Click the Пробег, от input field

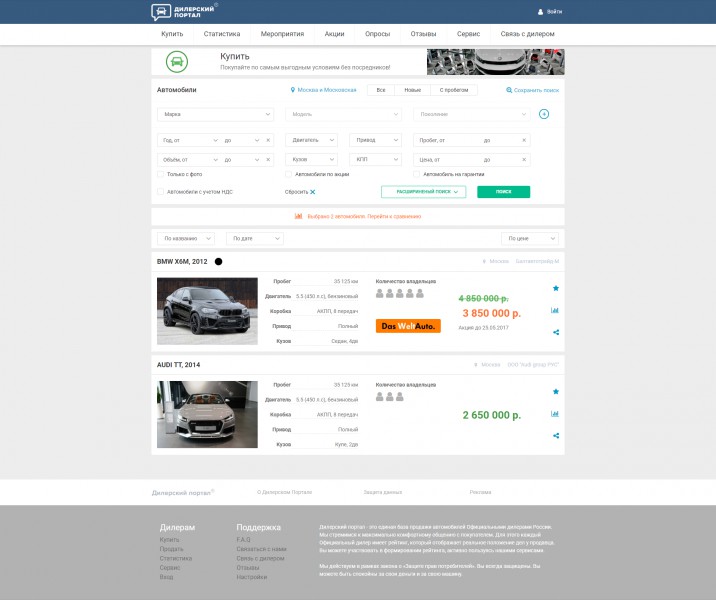coord(446,140)
